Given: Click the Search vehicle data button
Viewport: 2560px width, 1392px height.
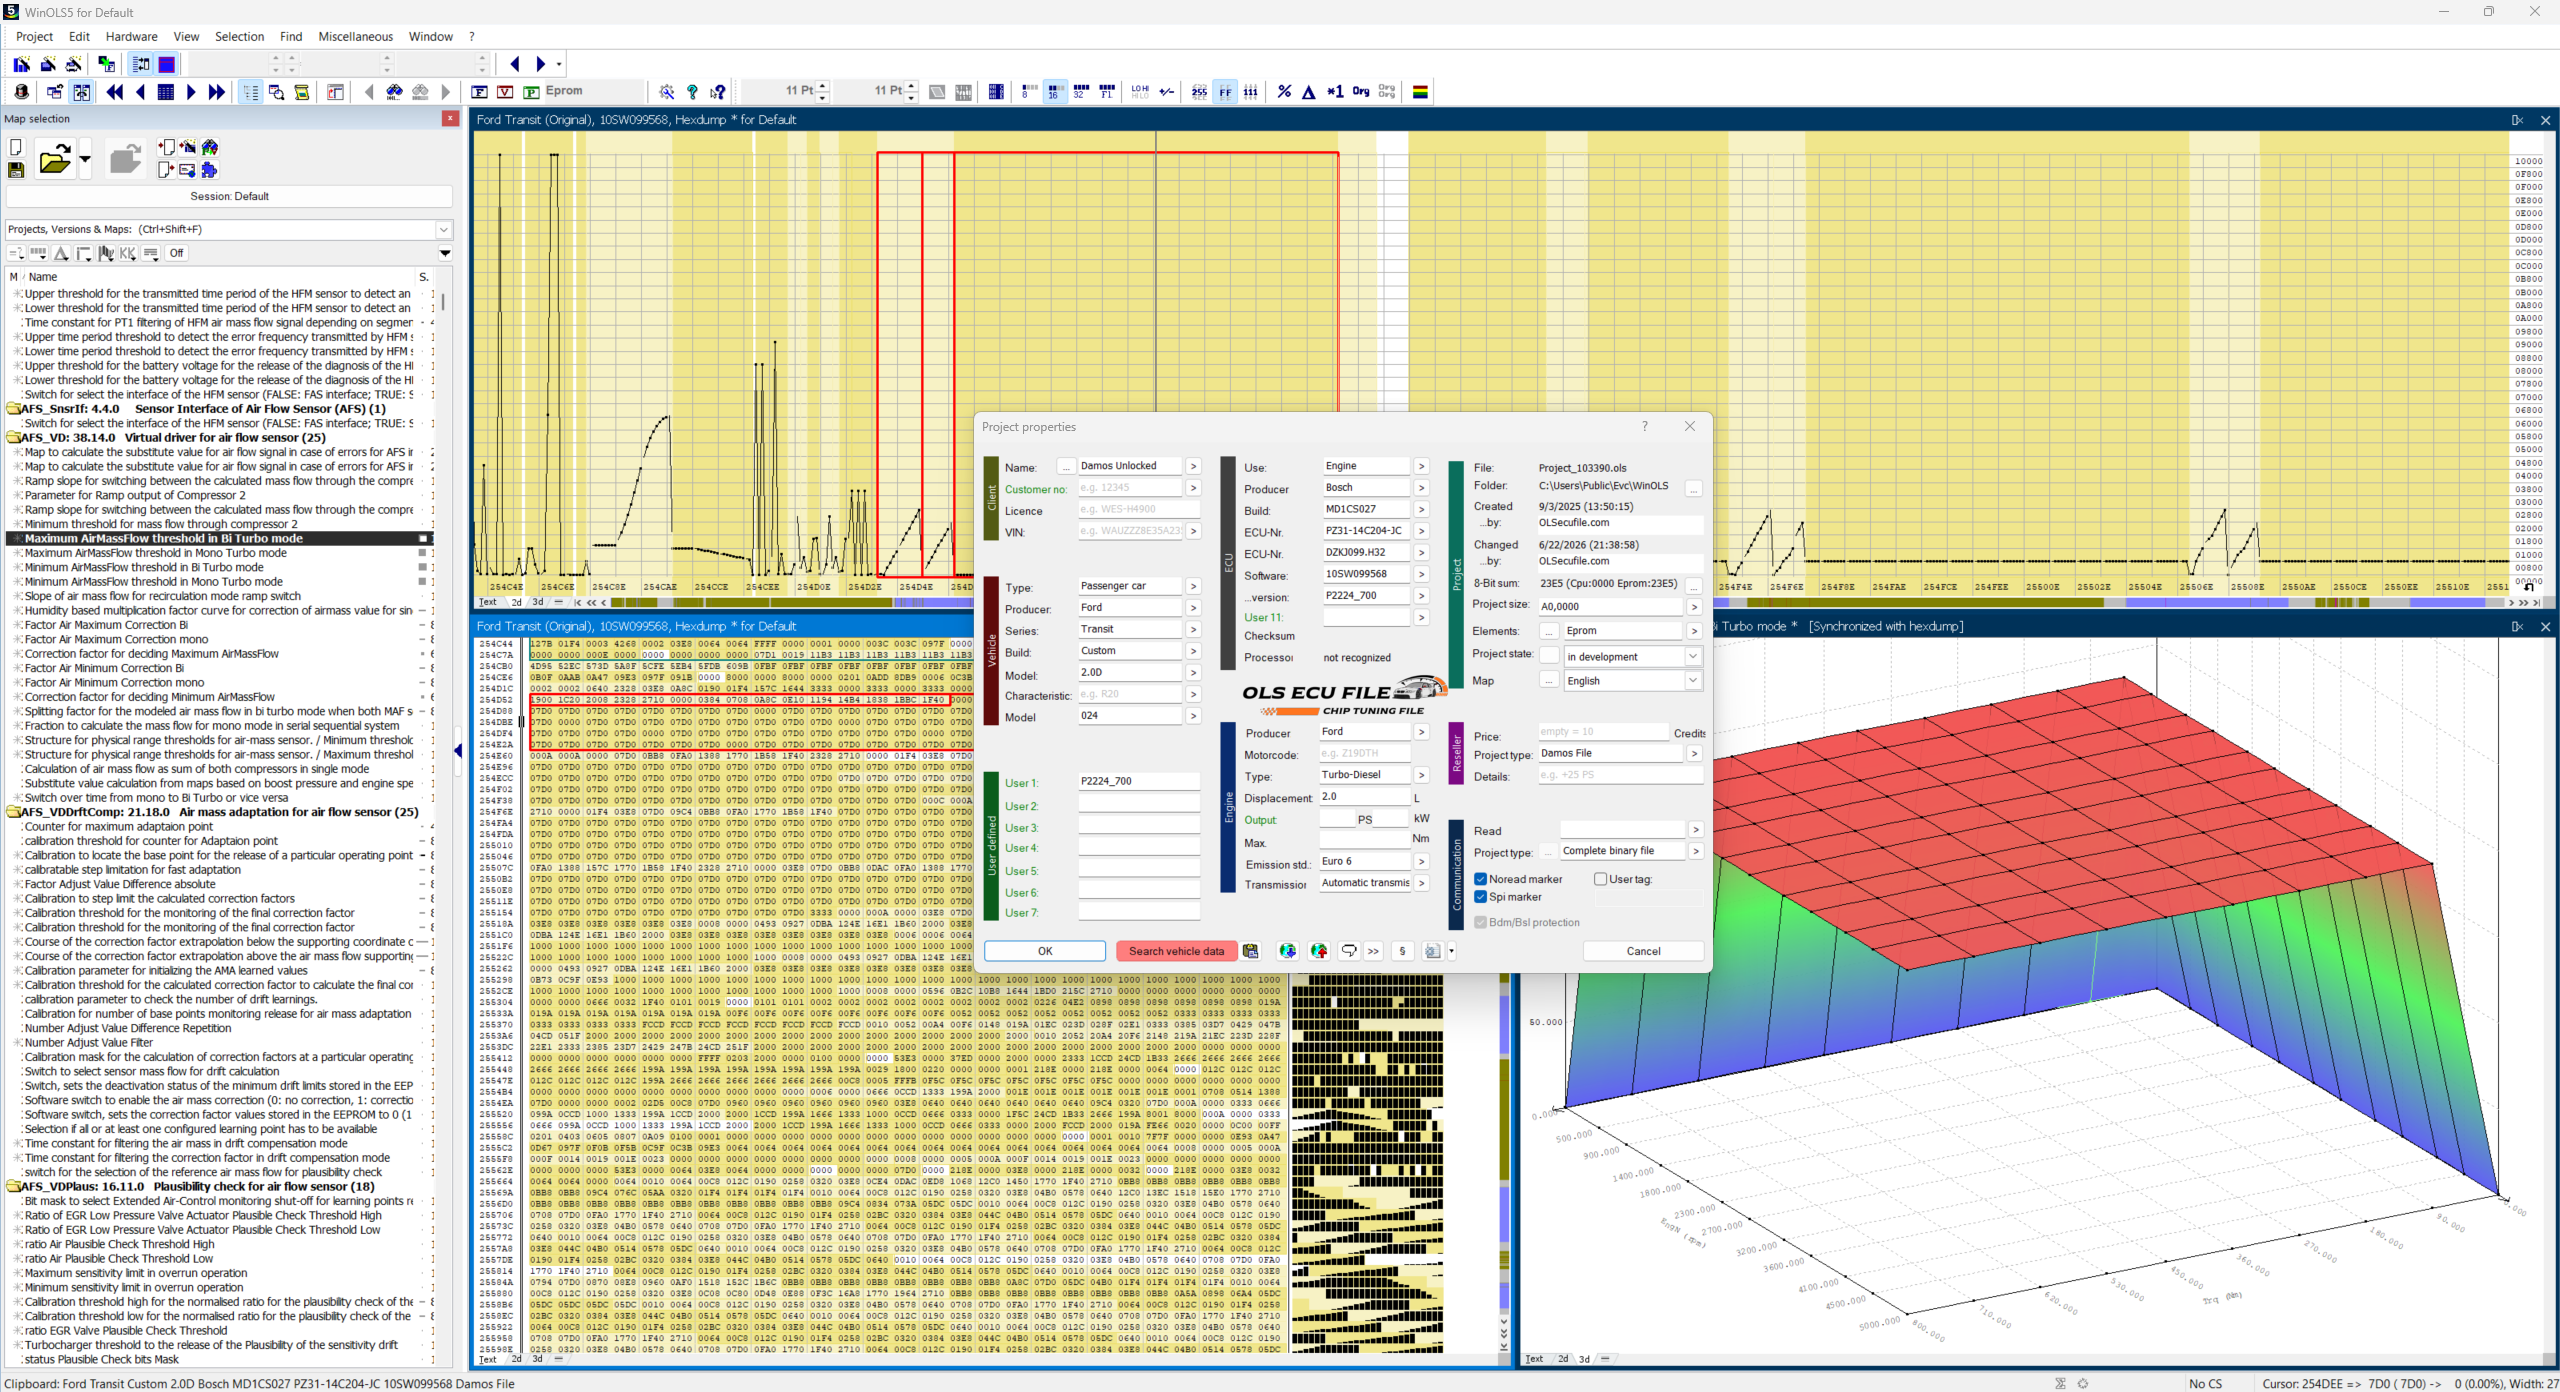Looking at the screenshot, I should (1176, 951).
